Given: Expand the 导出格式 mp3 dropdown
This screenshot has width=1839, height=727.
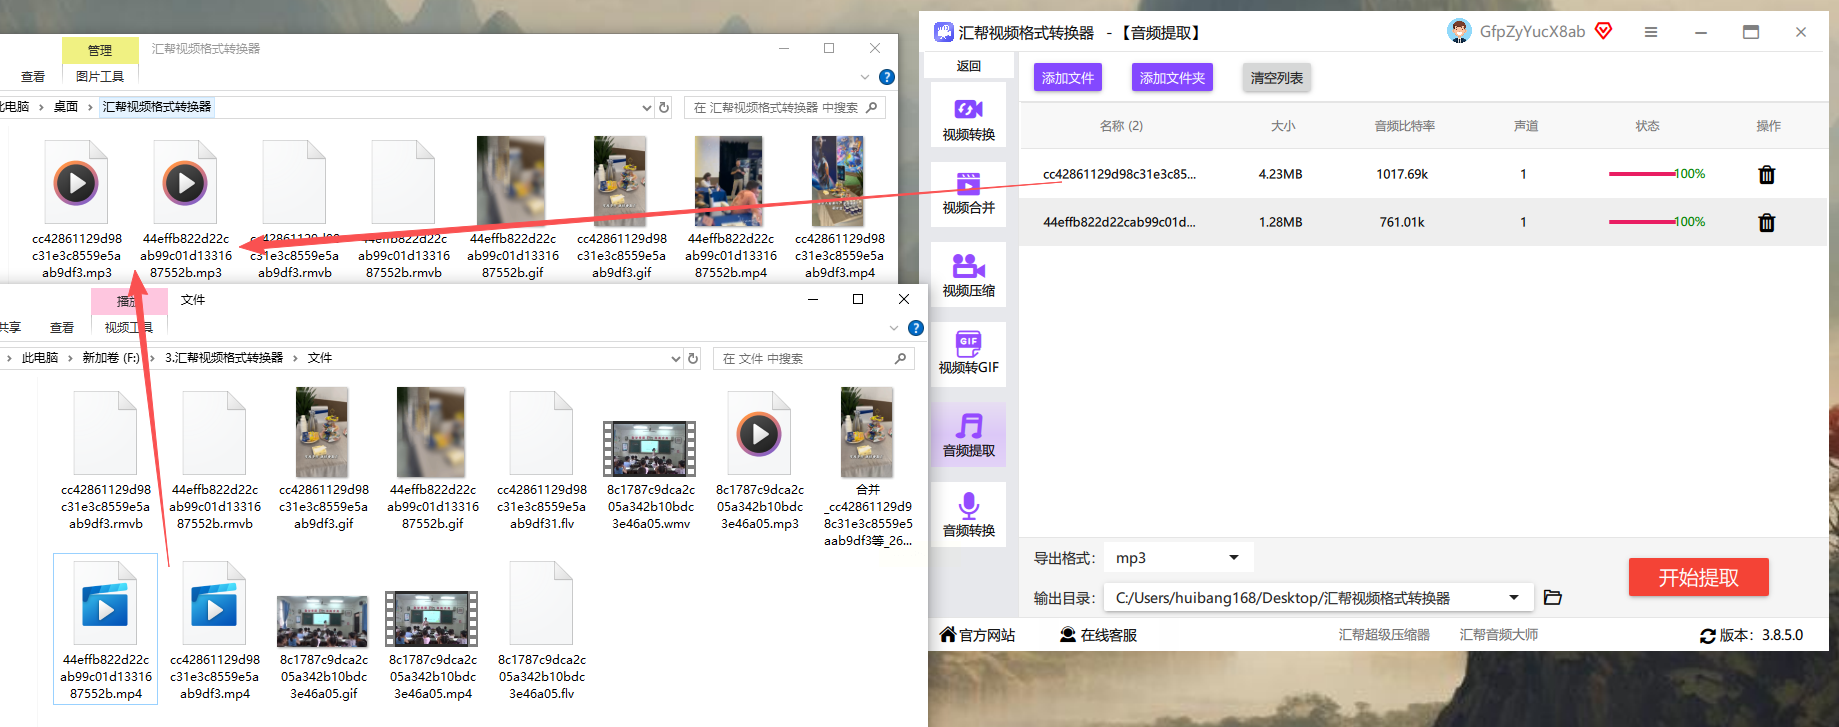Looking at the screenshot, I should 1233,558.
